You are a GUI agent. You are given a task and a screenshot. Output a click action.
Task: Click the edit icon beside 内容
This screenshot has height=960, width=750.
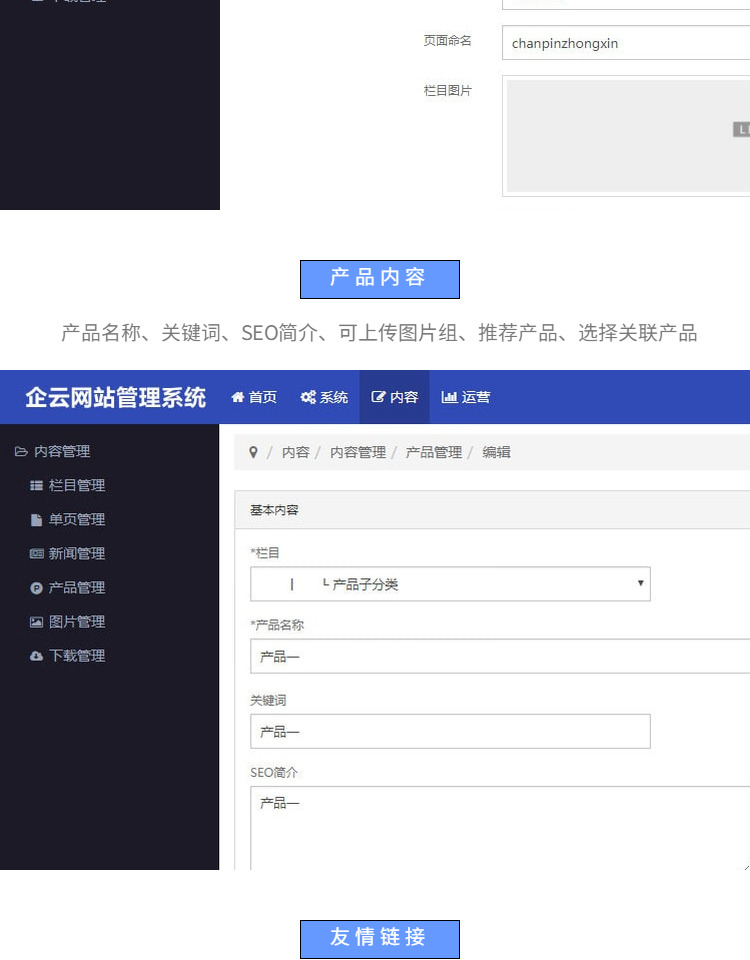click(379, 397)
